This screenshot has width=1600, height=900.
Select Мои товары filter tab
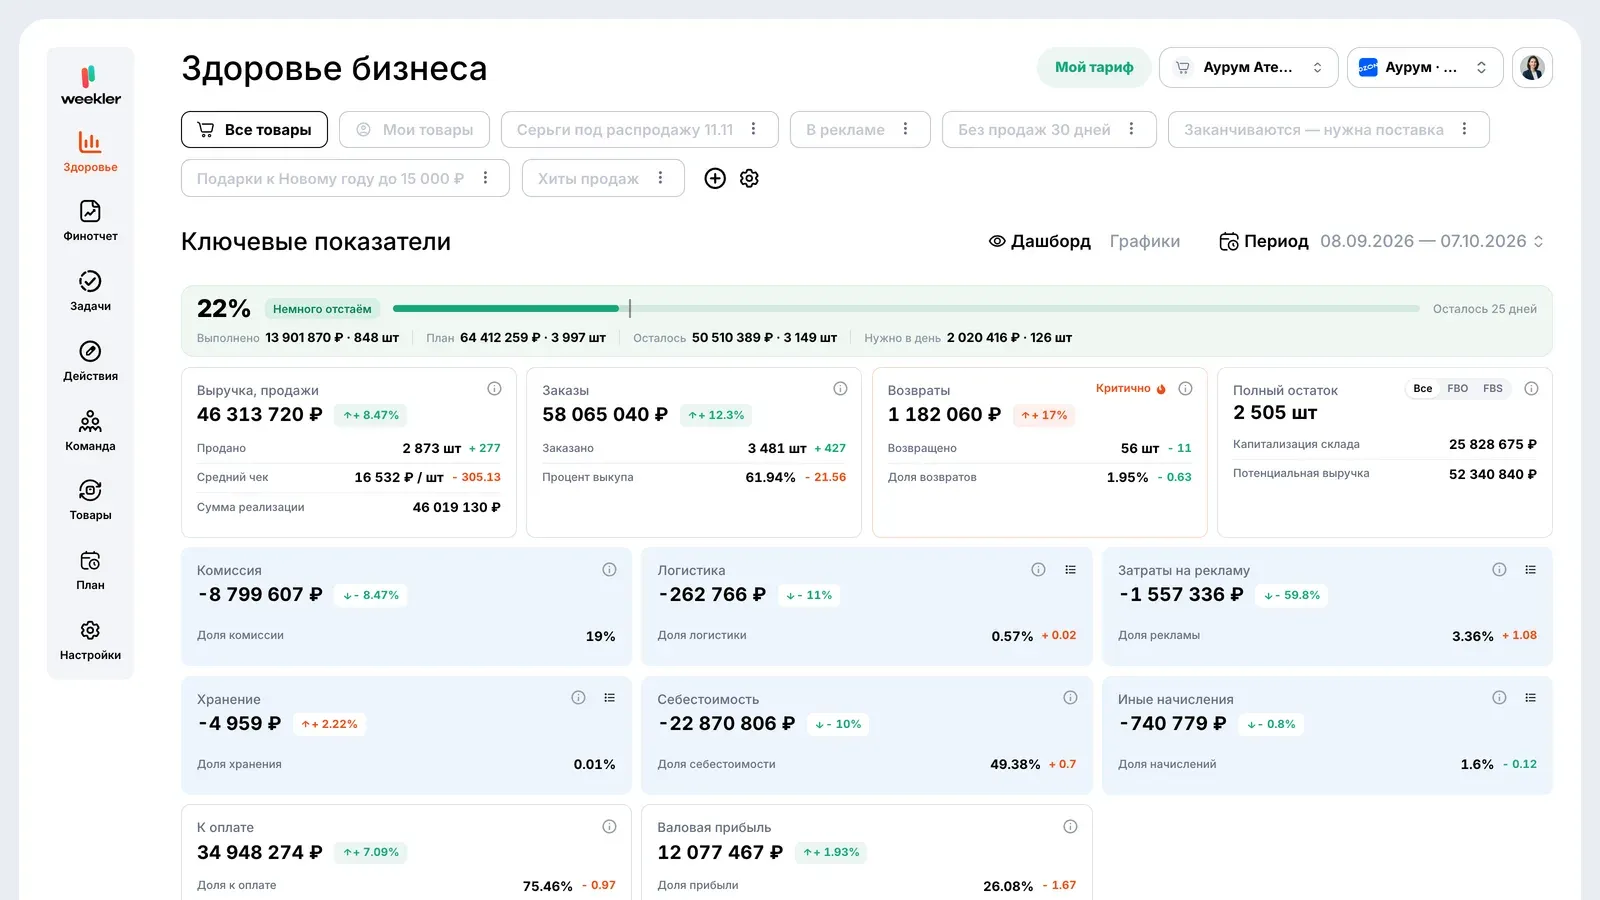point(414,129)
